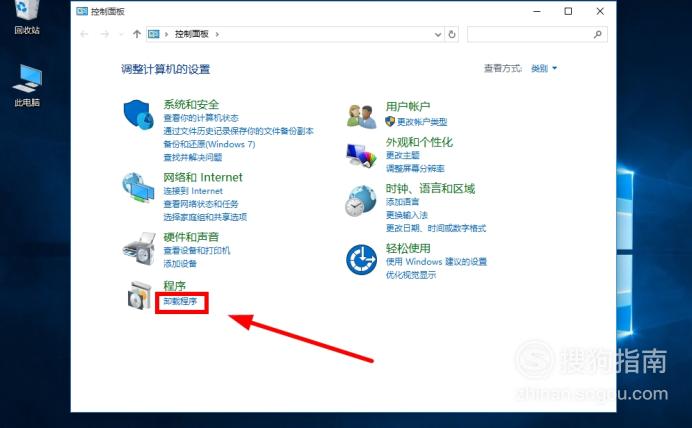Click 优化视觉显示 link
Image resolution: width=692 pixels, height=428 pixels.
tap(411, 275)
